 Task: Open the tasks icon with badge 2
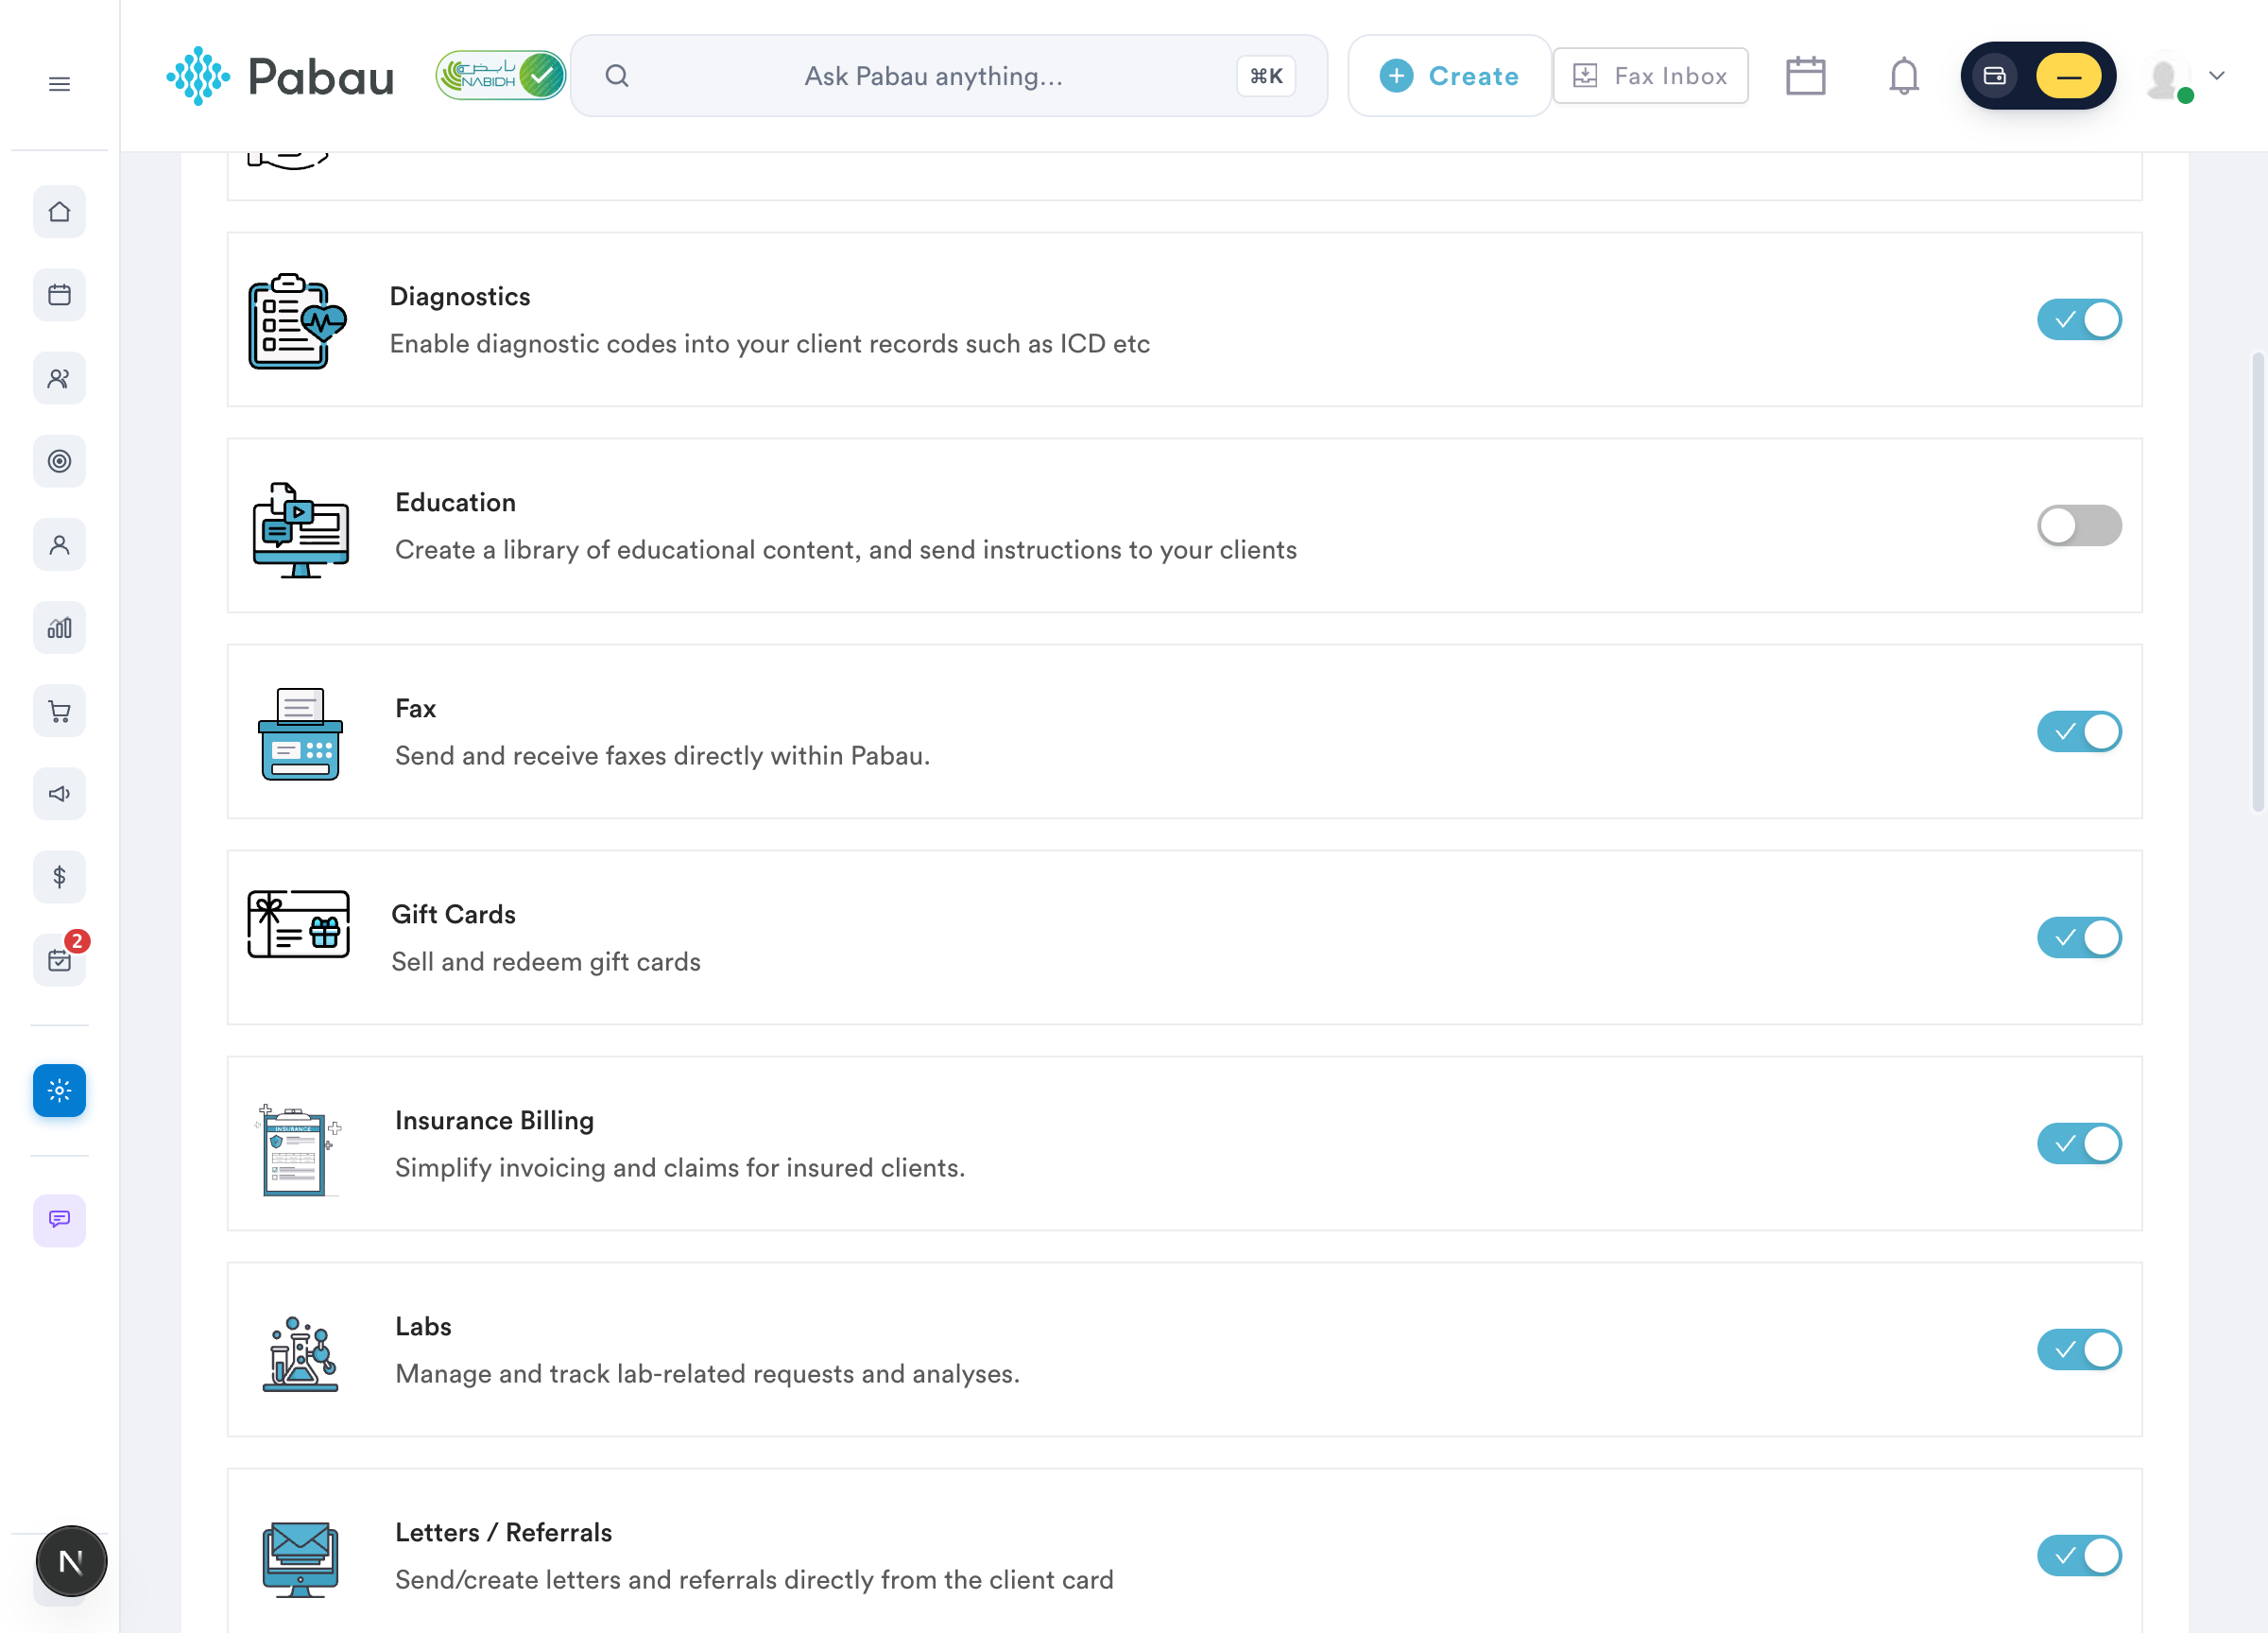pyautogui.click(x=59, y=960)
